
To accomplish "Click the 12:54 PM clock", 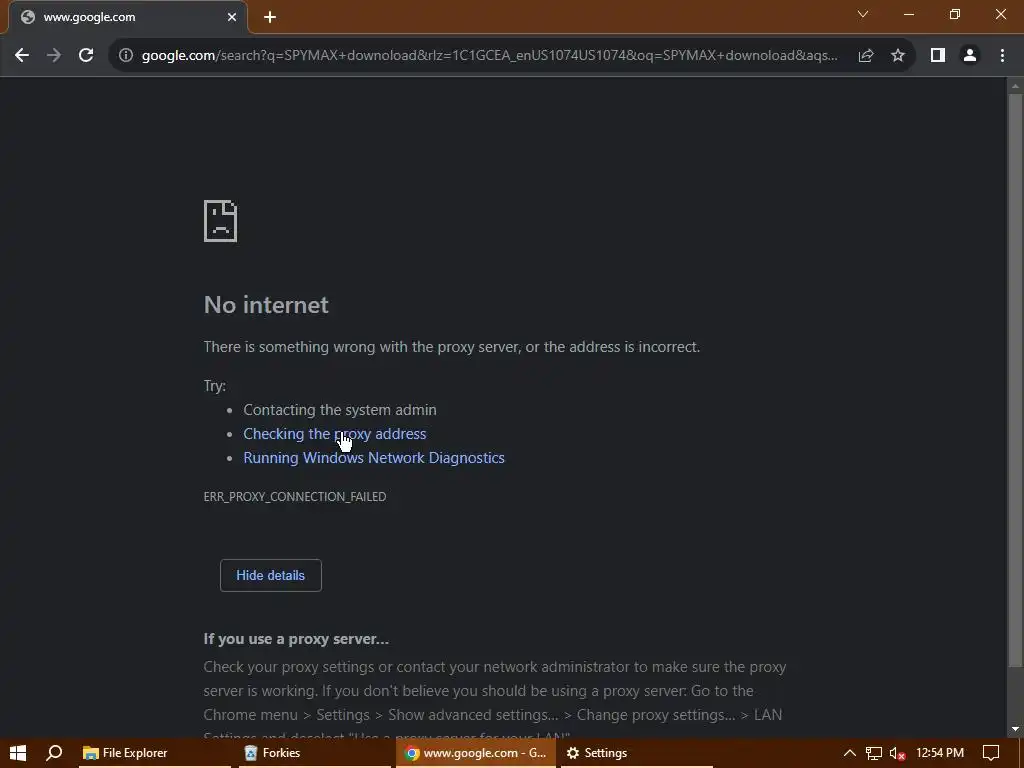I will (x=940, y=753).
